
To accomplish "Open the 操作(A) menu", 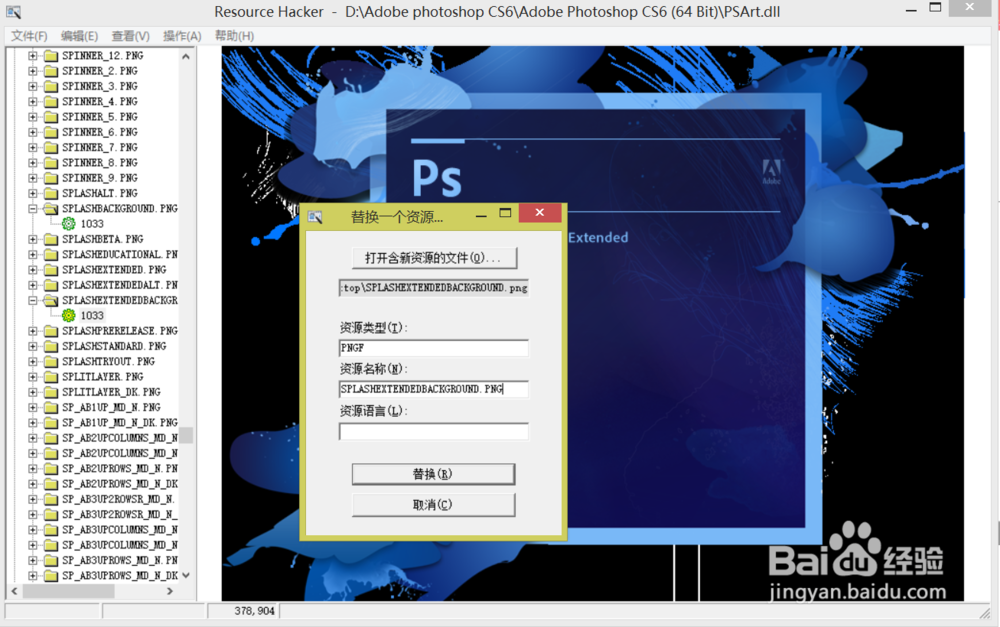I will tap(182, 36).
